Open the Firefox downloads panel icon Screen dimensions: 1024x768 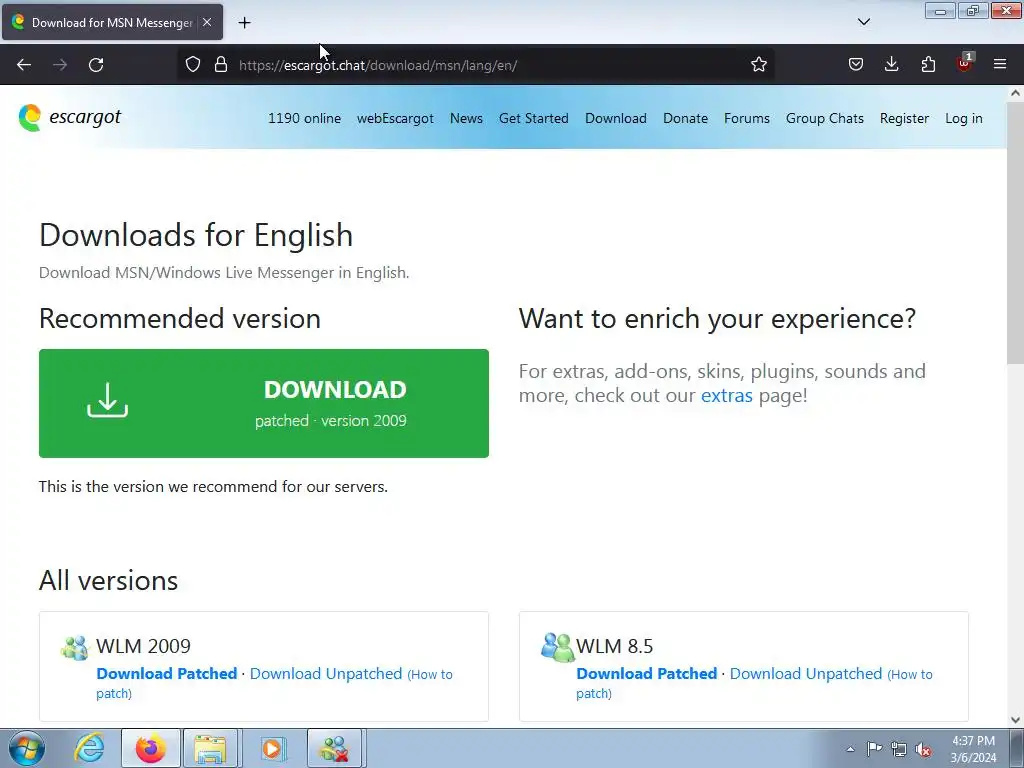(x=891, y=65)
